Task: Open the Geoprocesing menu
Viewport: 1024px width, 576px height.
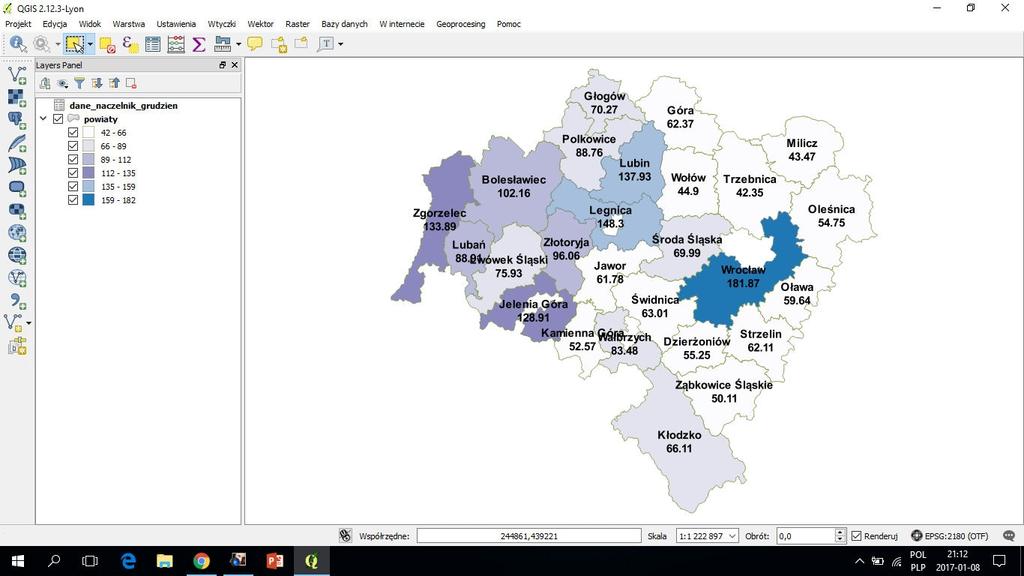Action: tap(460, 24)
